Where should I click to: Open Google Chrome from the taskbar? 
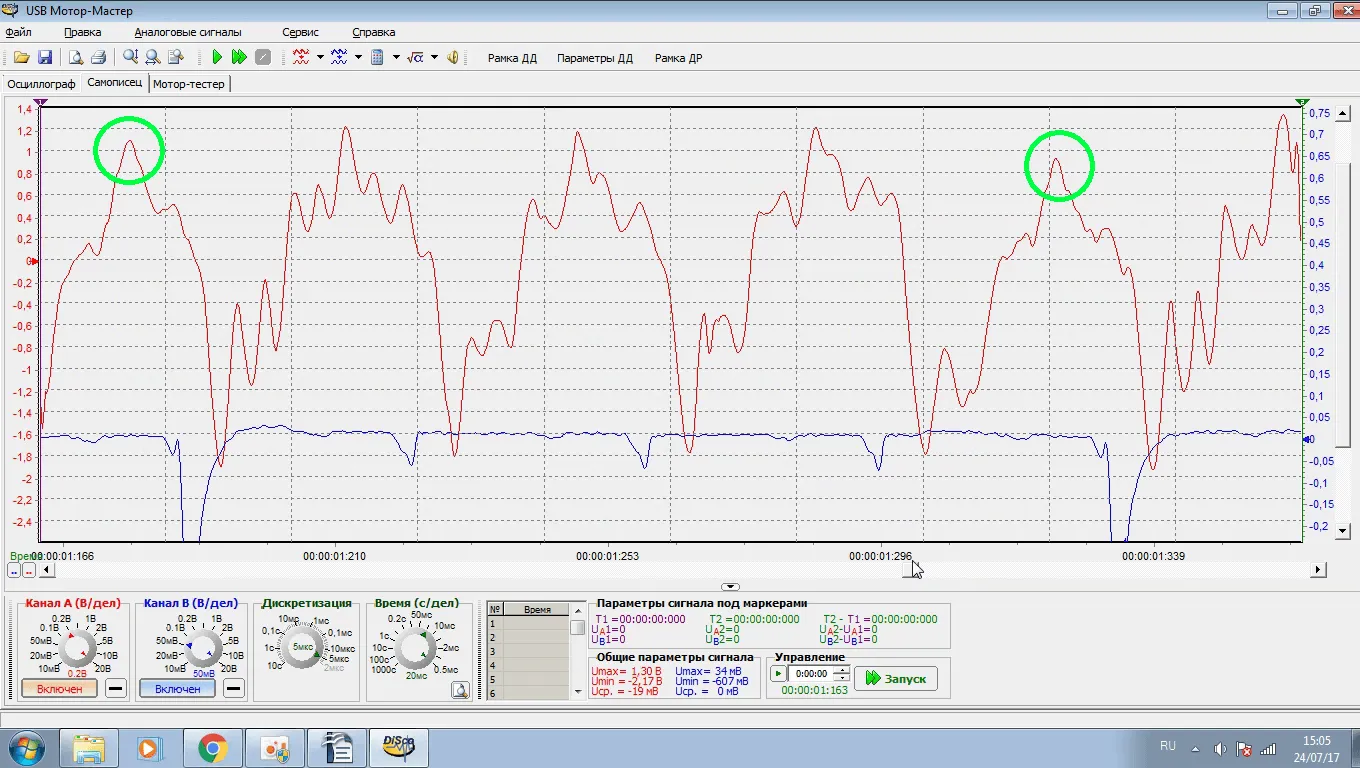[212, 748]
